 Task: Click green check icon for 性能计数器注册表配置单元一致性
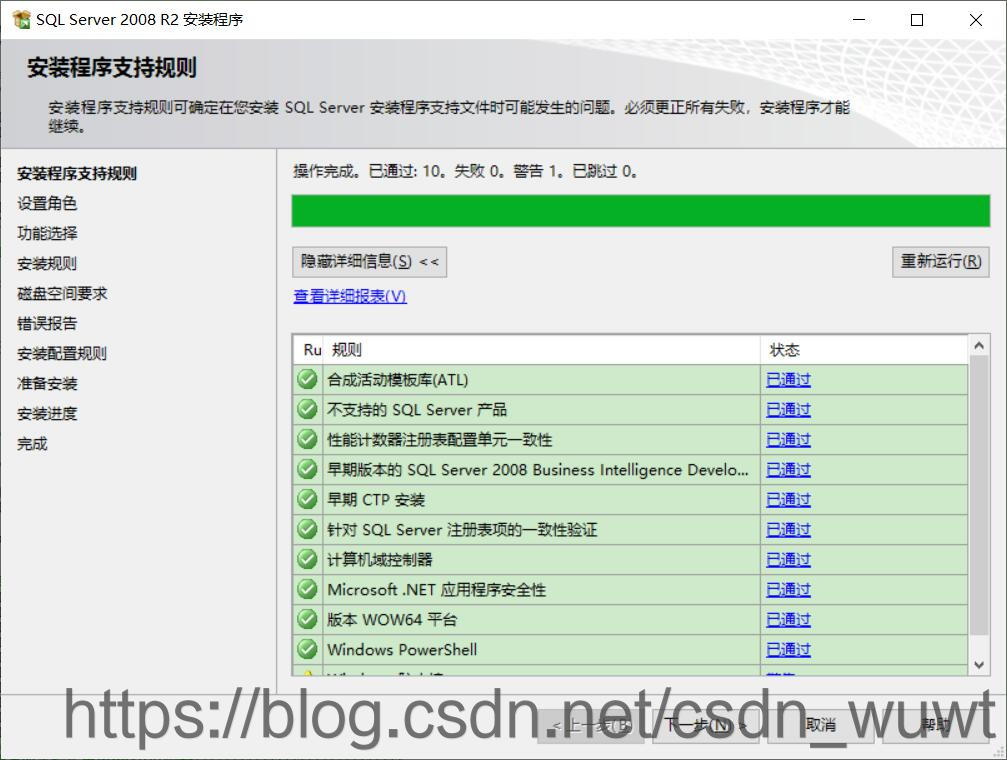click(308, 439)
